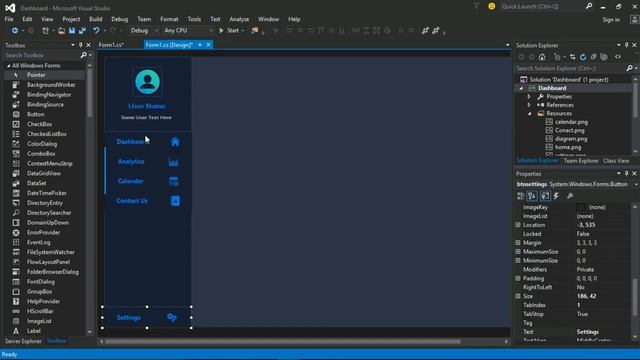Open the File menu

pos(9,19)
